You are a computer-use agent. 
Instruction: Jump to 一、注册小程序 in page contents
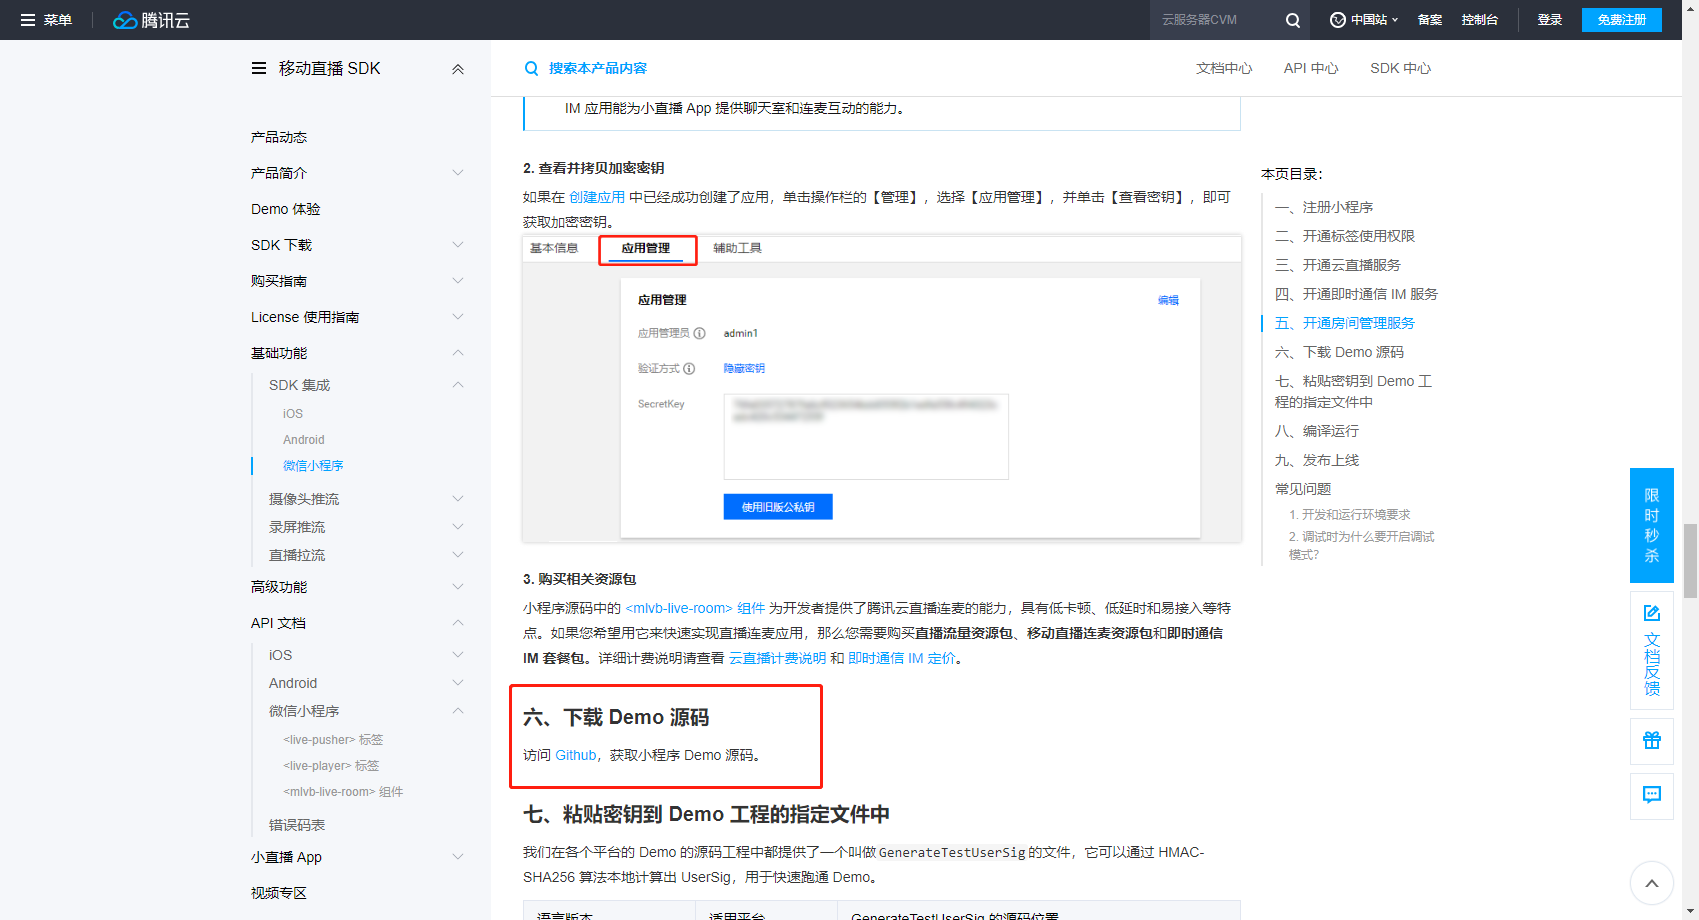click(1324, 207)
